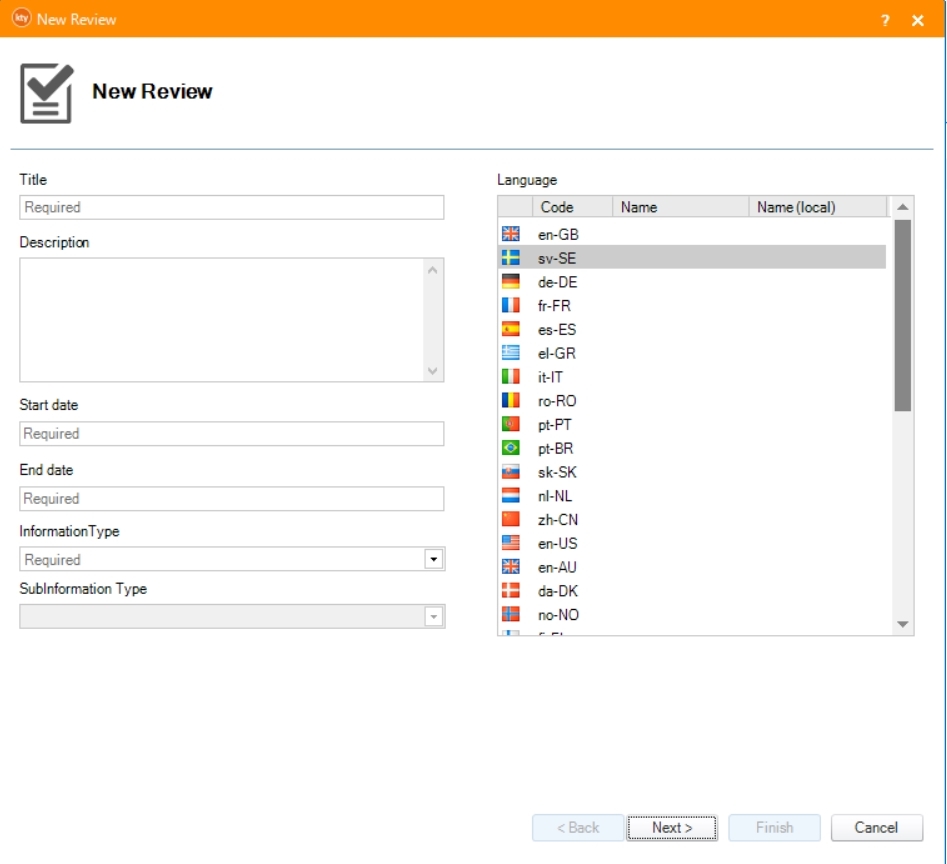Click the US flag icon for en-US
The height and width of the screenshot is (864, 947).
point(510,544)
